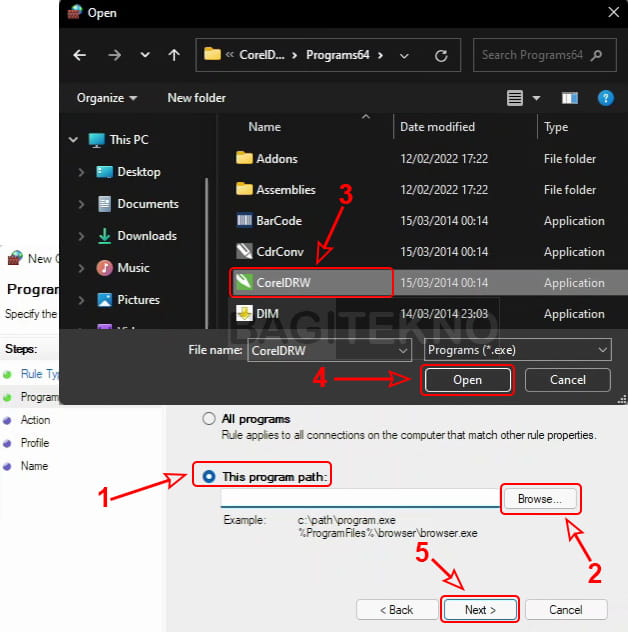This screenshot has width=628, height=632.
Task: Sort by the Type column header
Action: [x=556, y=127]
